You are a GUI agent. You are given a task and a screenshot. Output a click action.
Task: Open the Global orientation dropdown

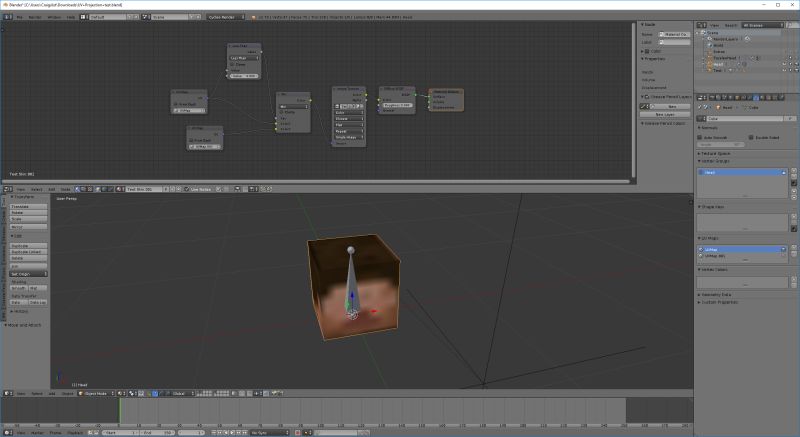pyautogui.click(x=182, y=393)
